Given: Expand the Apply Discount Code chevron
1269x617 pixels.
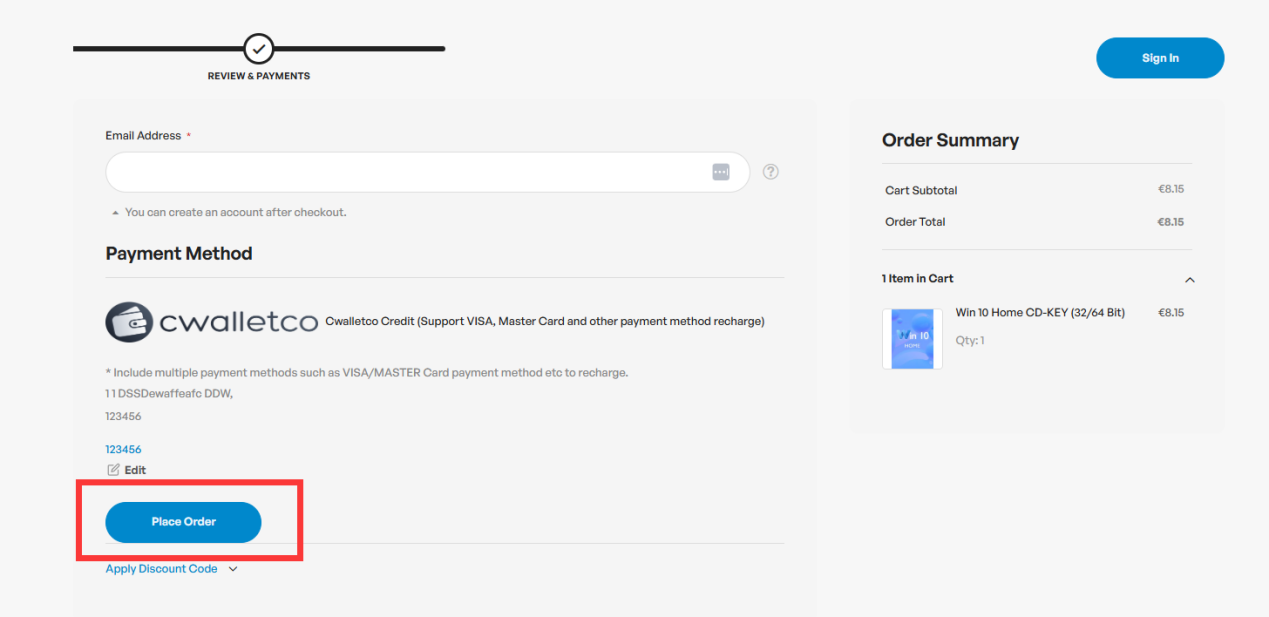Looking at the screenshot, I should point(233,569).
